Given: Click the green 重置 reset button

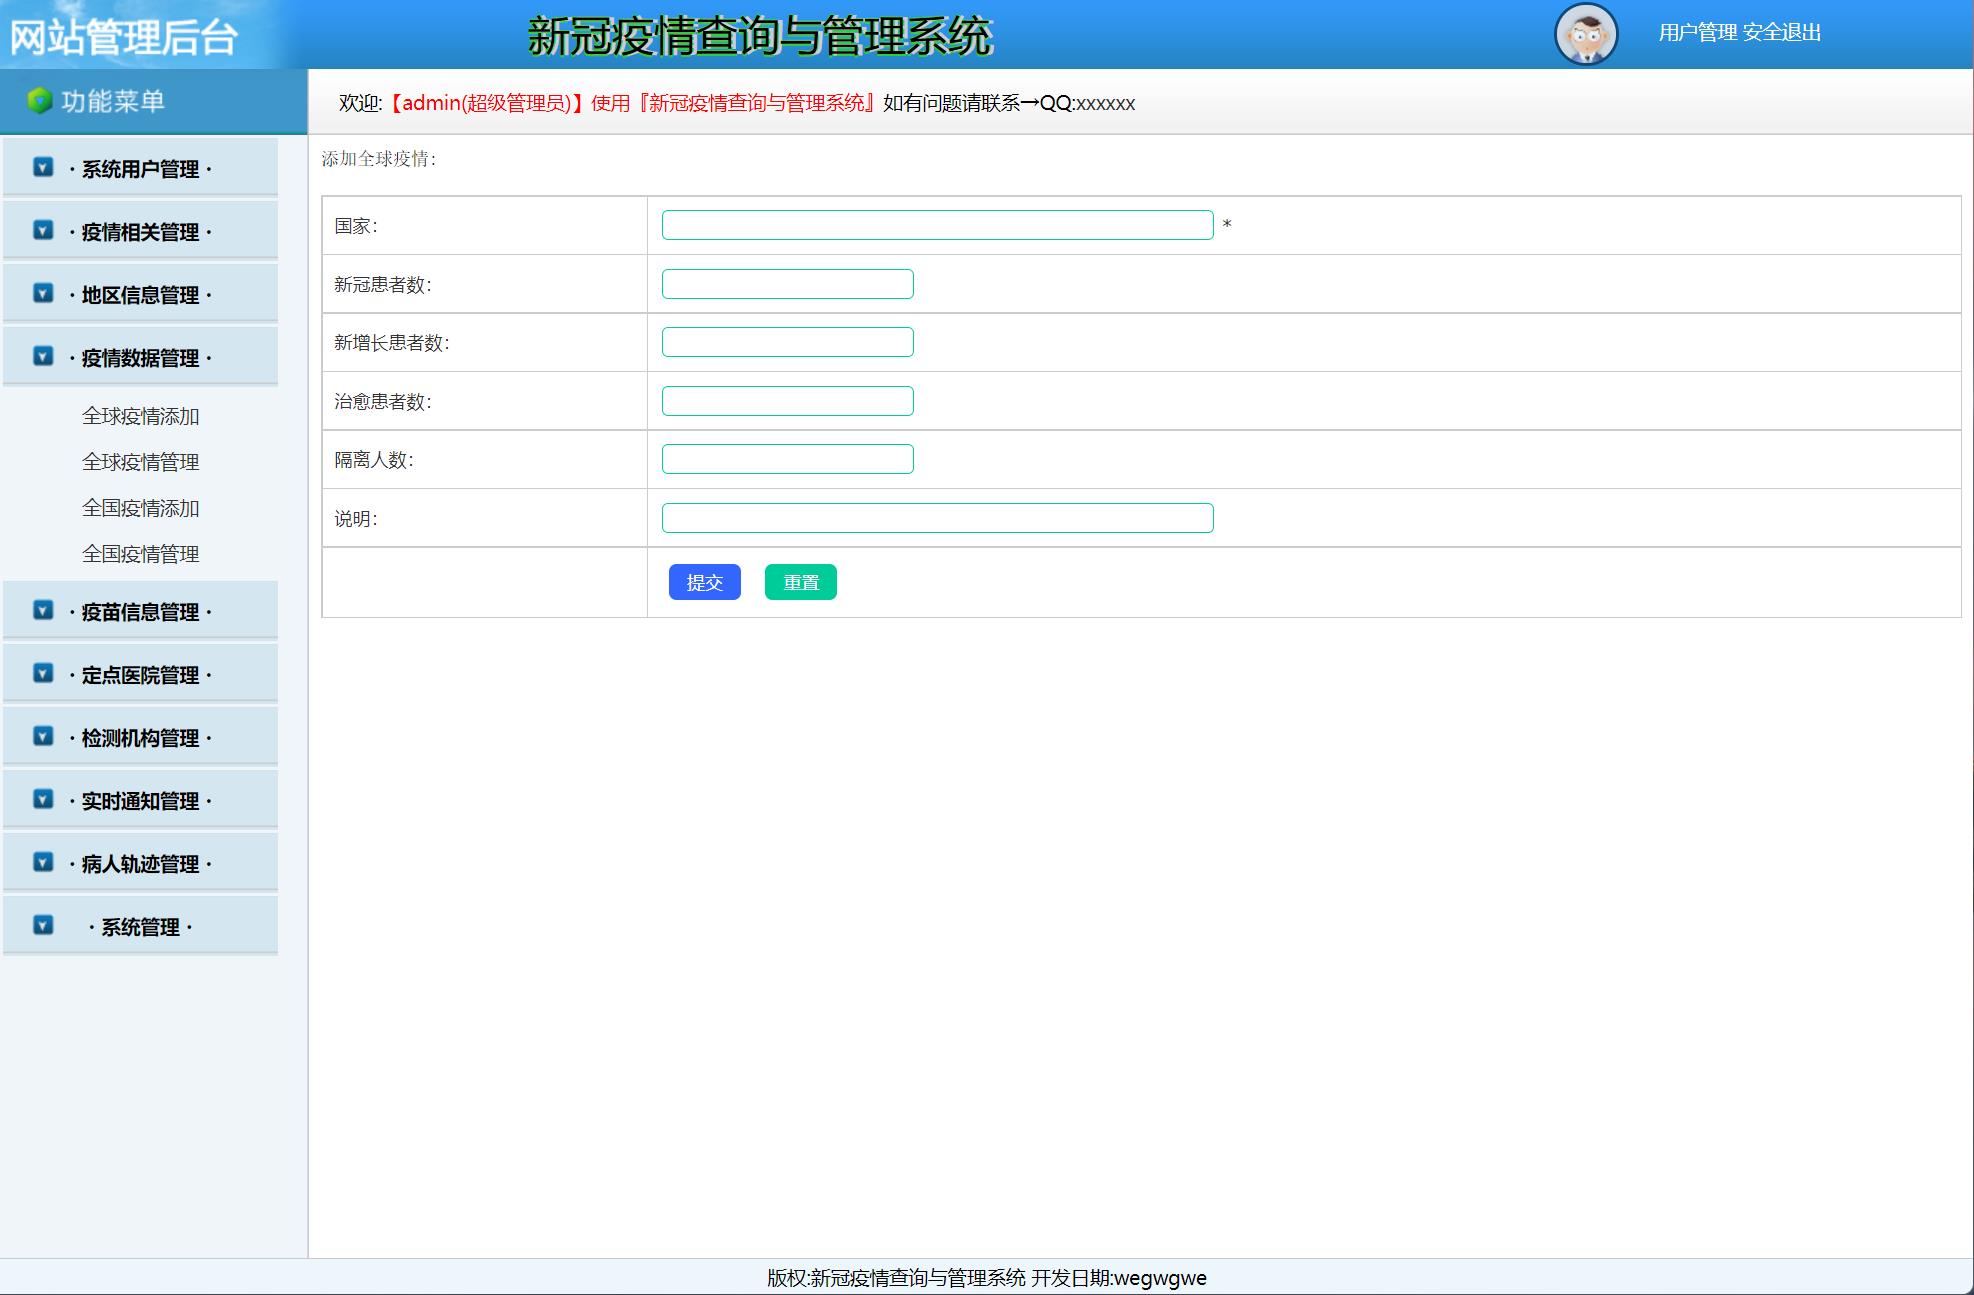Looking at the screenshot, I should pyautogui.click(x=800, y=581).
